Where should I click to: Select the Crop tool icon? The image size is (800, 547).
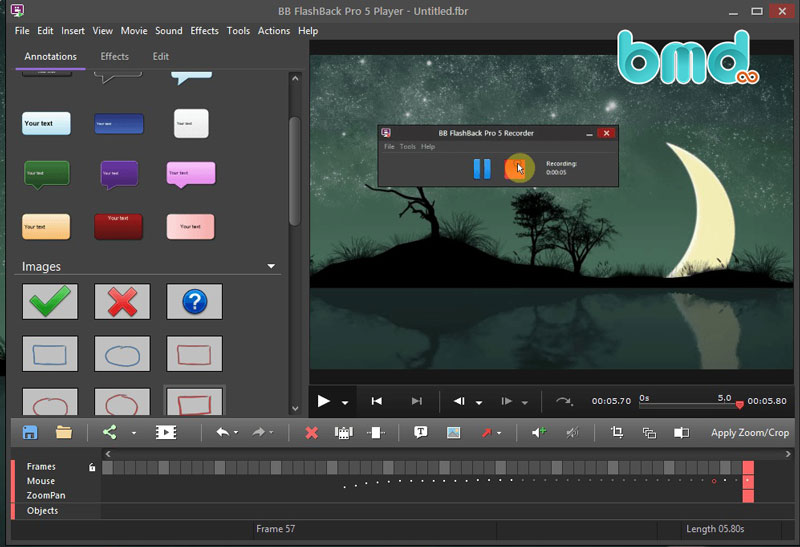coord(617,433)
